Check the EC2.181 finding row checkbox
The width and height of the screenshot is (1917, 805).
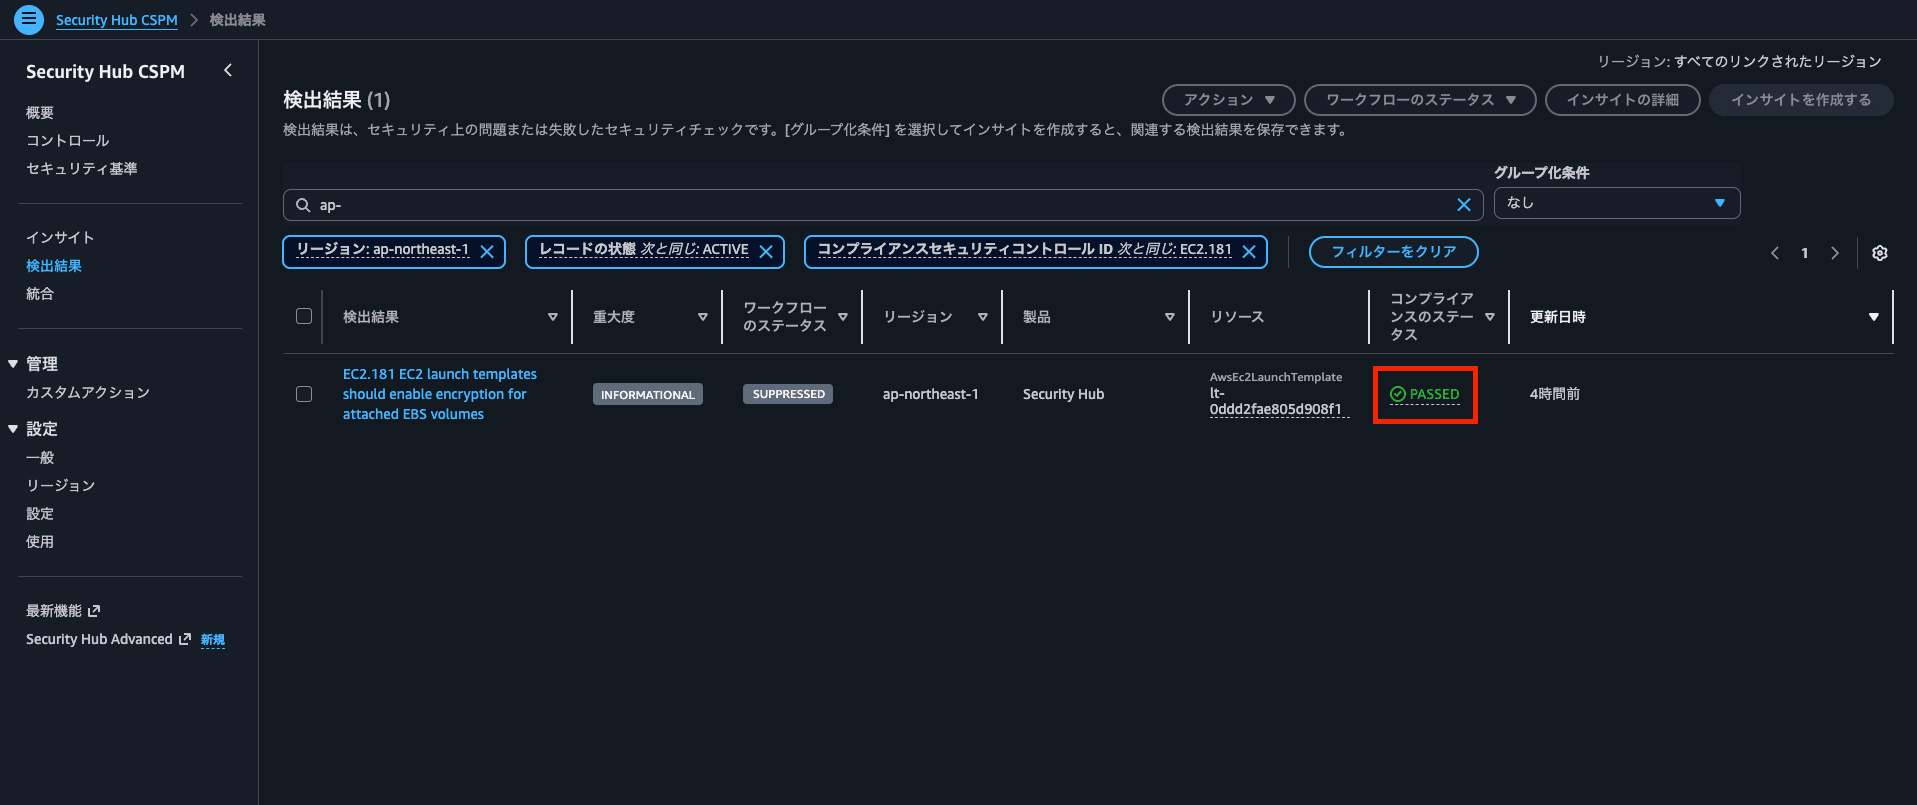coord(304,394)
